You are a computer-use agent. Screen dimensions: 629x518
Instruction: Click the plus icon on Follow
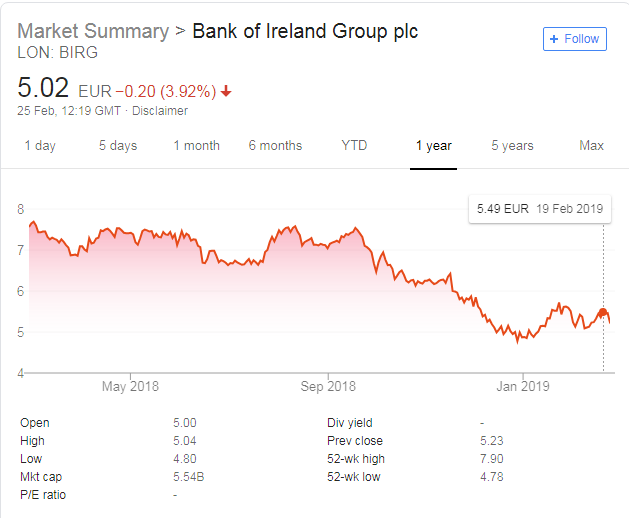(x=555, y=39)
